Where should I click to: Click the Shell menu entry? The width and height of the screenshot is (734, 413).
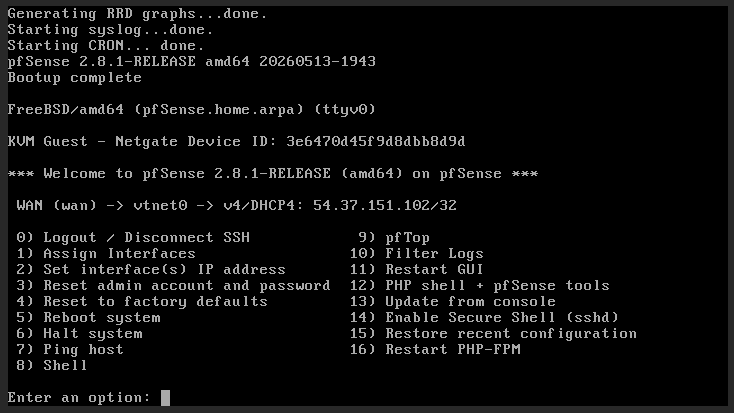point(52,365)
